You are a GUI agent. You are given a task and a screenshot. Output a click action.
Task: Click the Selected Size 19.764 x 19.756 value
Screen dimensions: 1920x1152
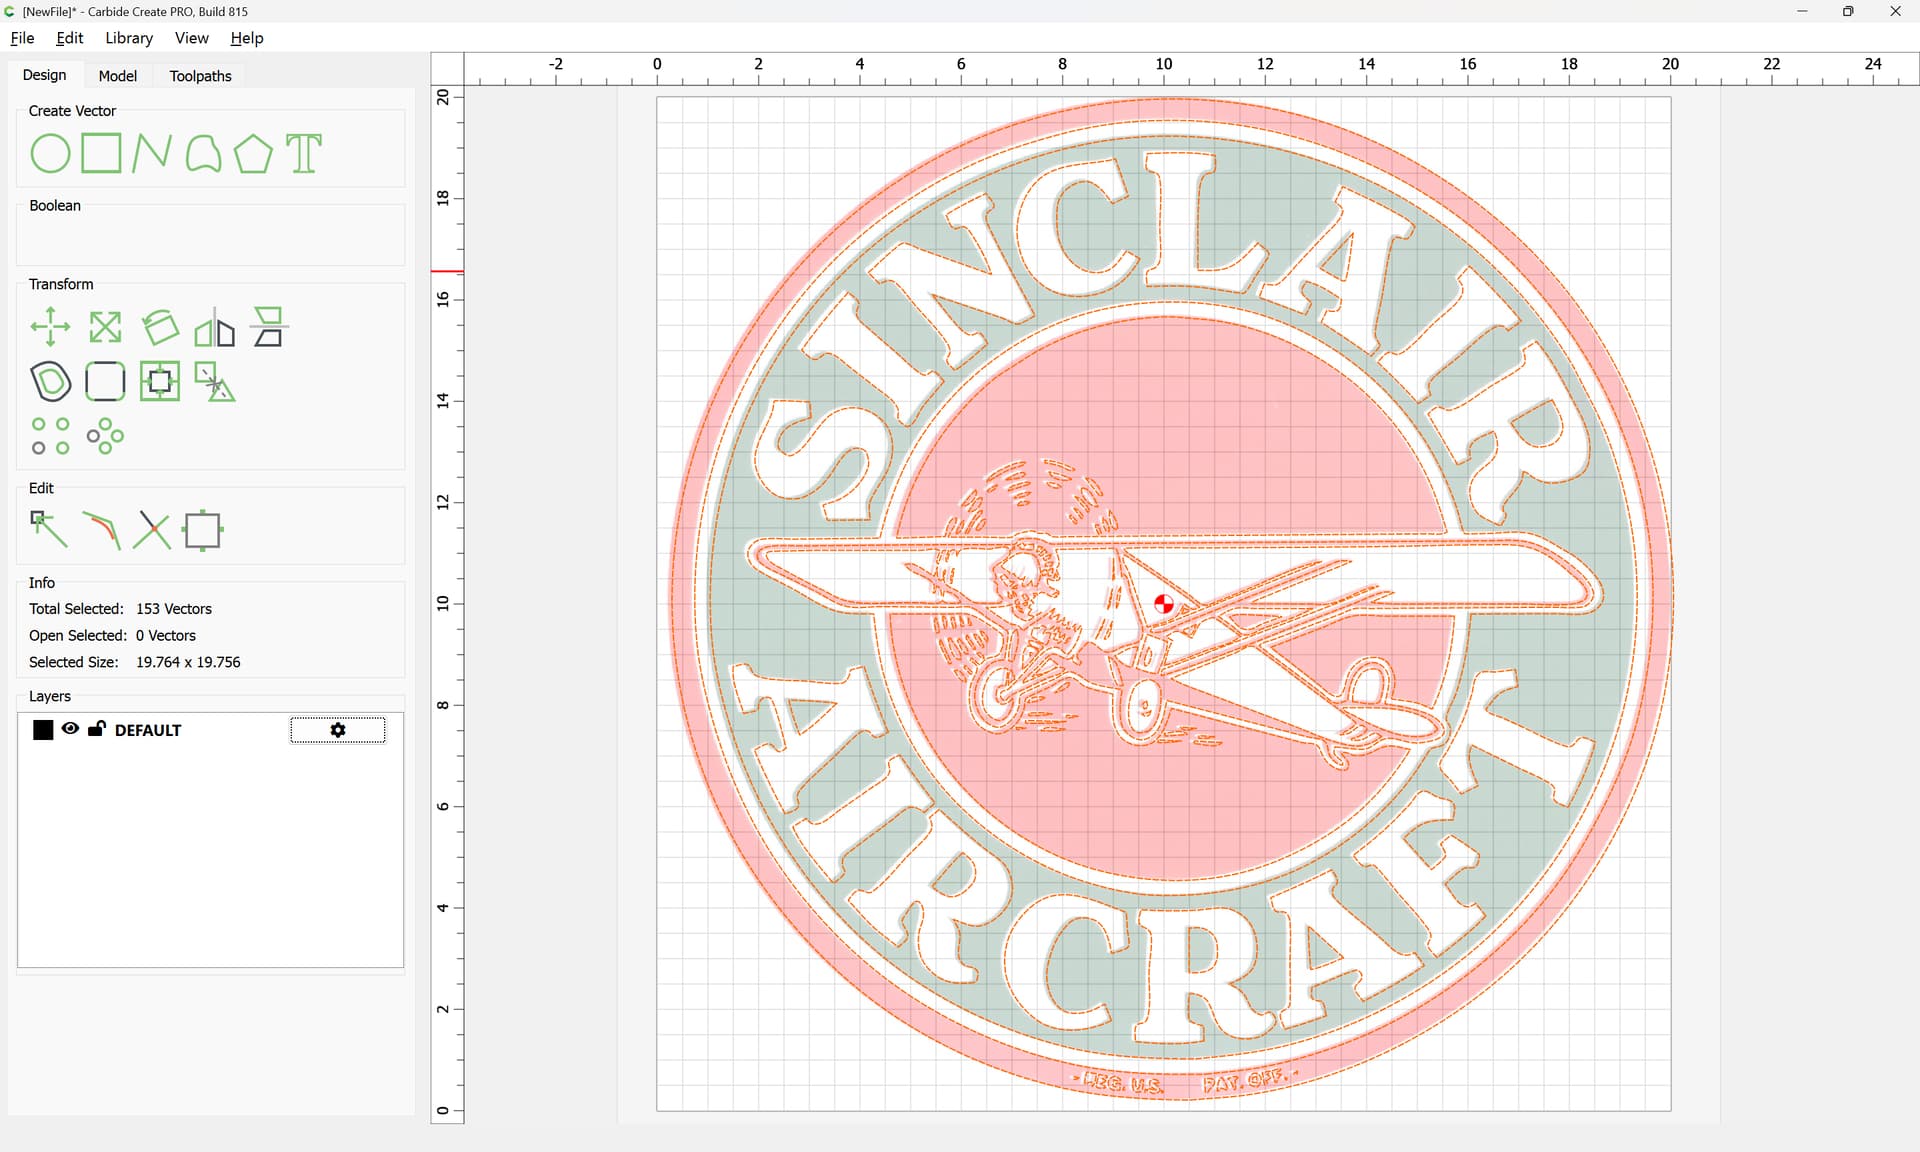point(188,662)
